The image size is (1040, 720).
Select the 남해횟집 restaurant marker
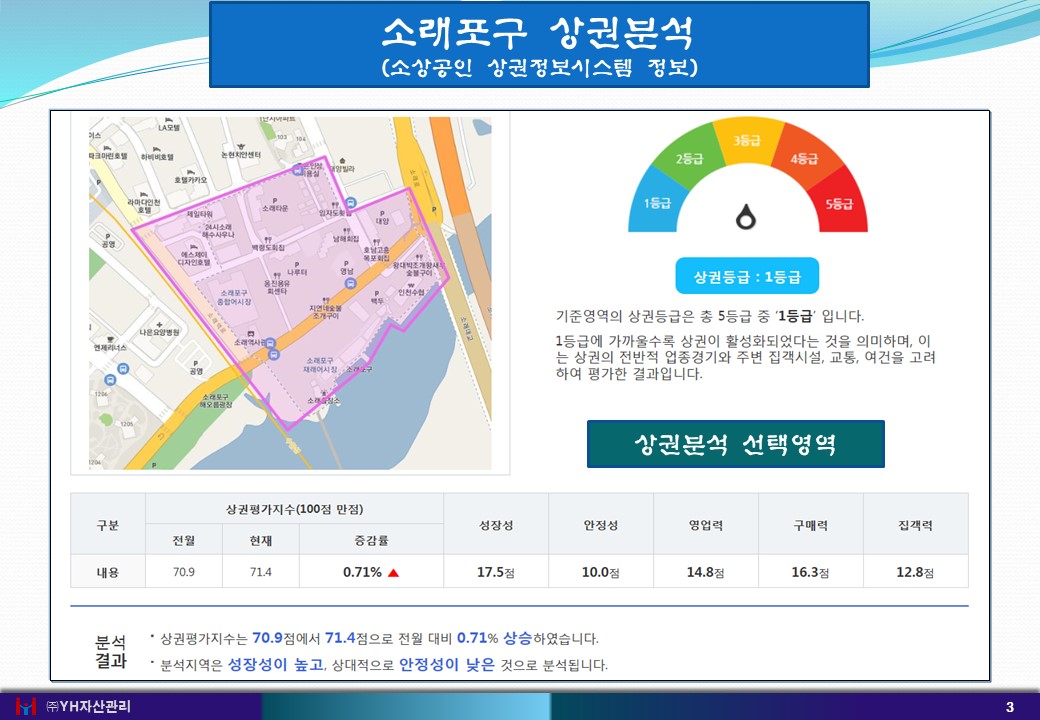pyautogui.click(x=347, y=231)
